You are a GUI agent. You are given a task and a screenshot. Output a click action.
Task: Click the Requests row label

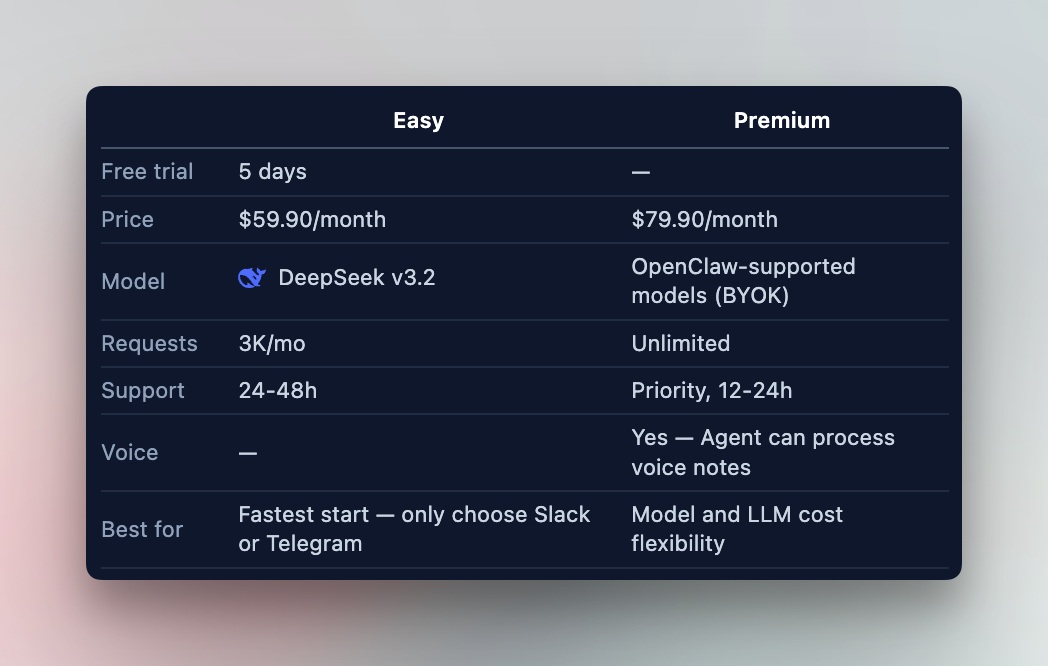coord(149,344)
